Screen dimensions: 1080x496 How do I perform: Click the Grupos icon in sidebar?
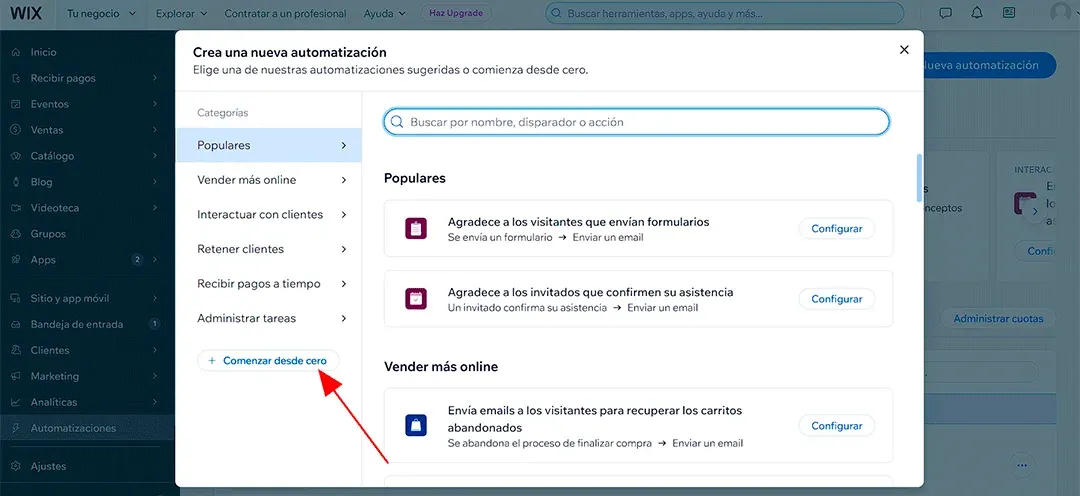tap(16, 234)
